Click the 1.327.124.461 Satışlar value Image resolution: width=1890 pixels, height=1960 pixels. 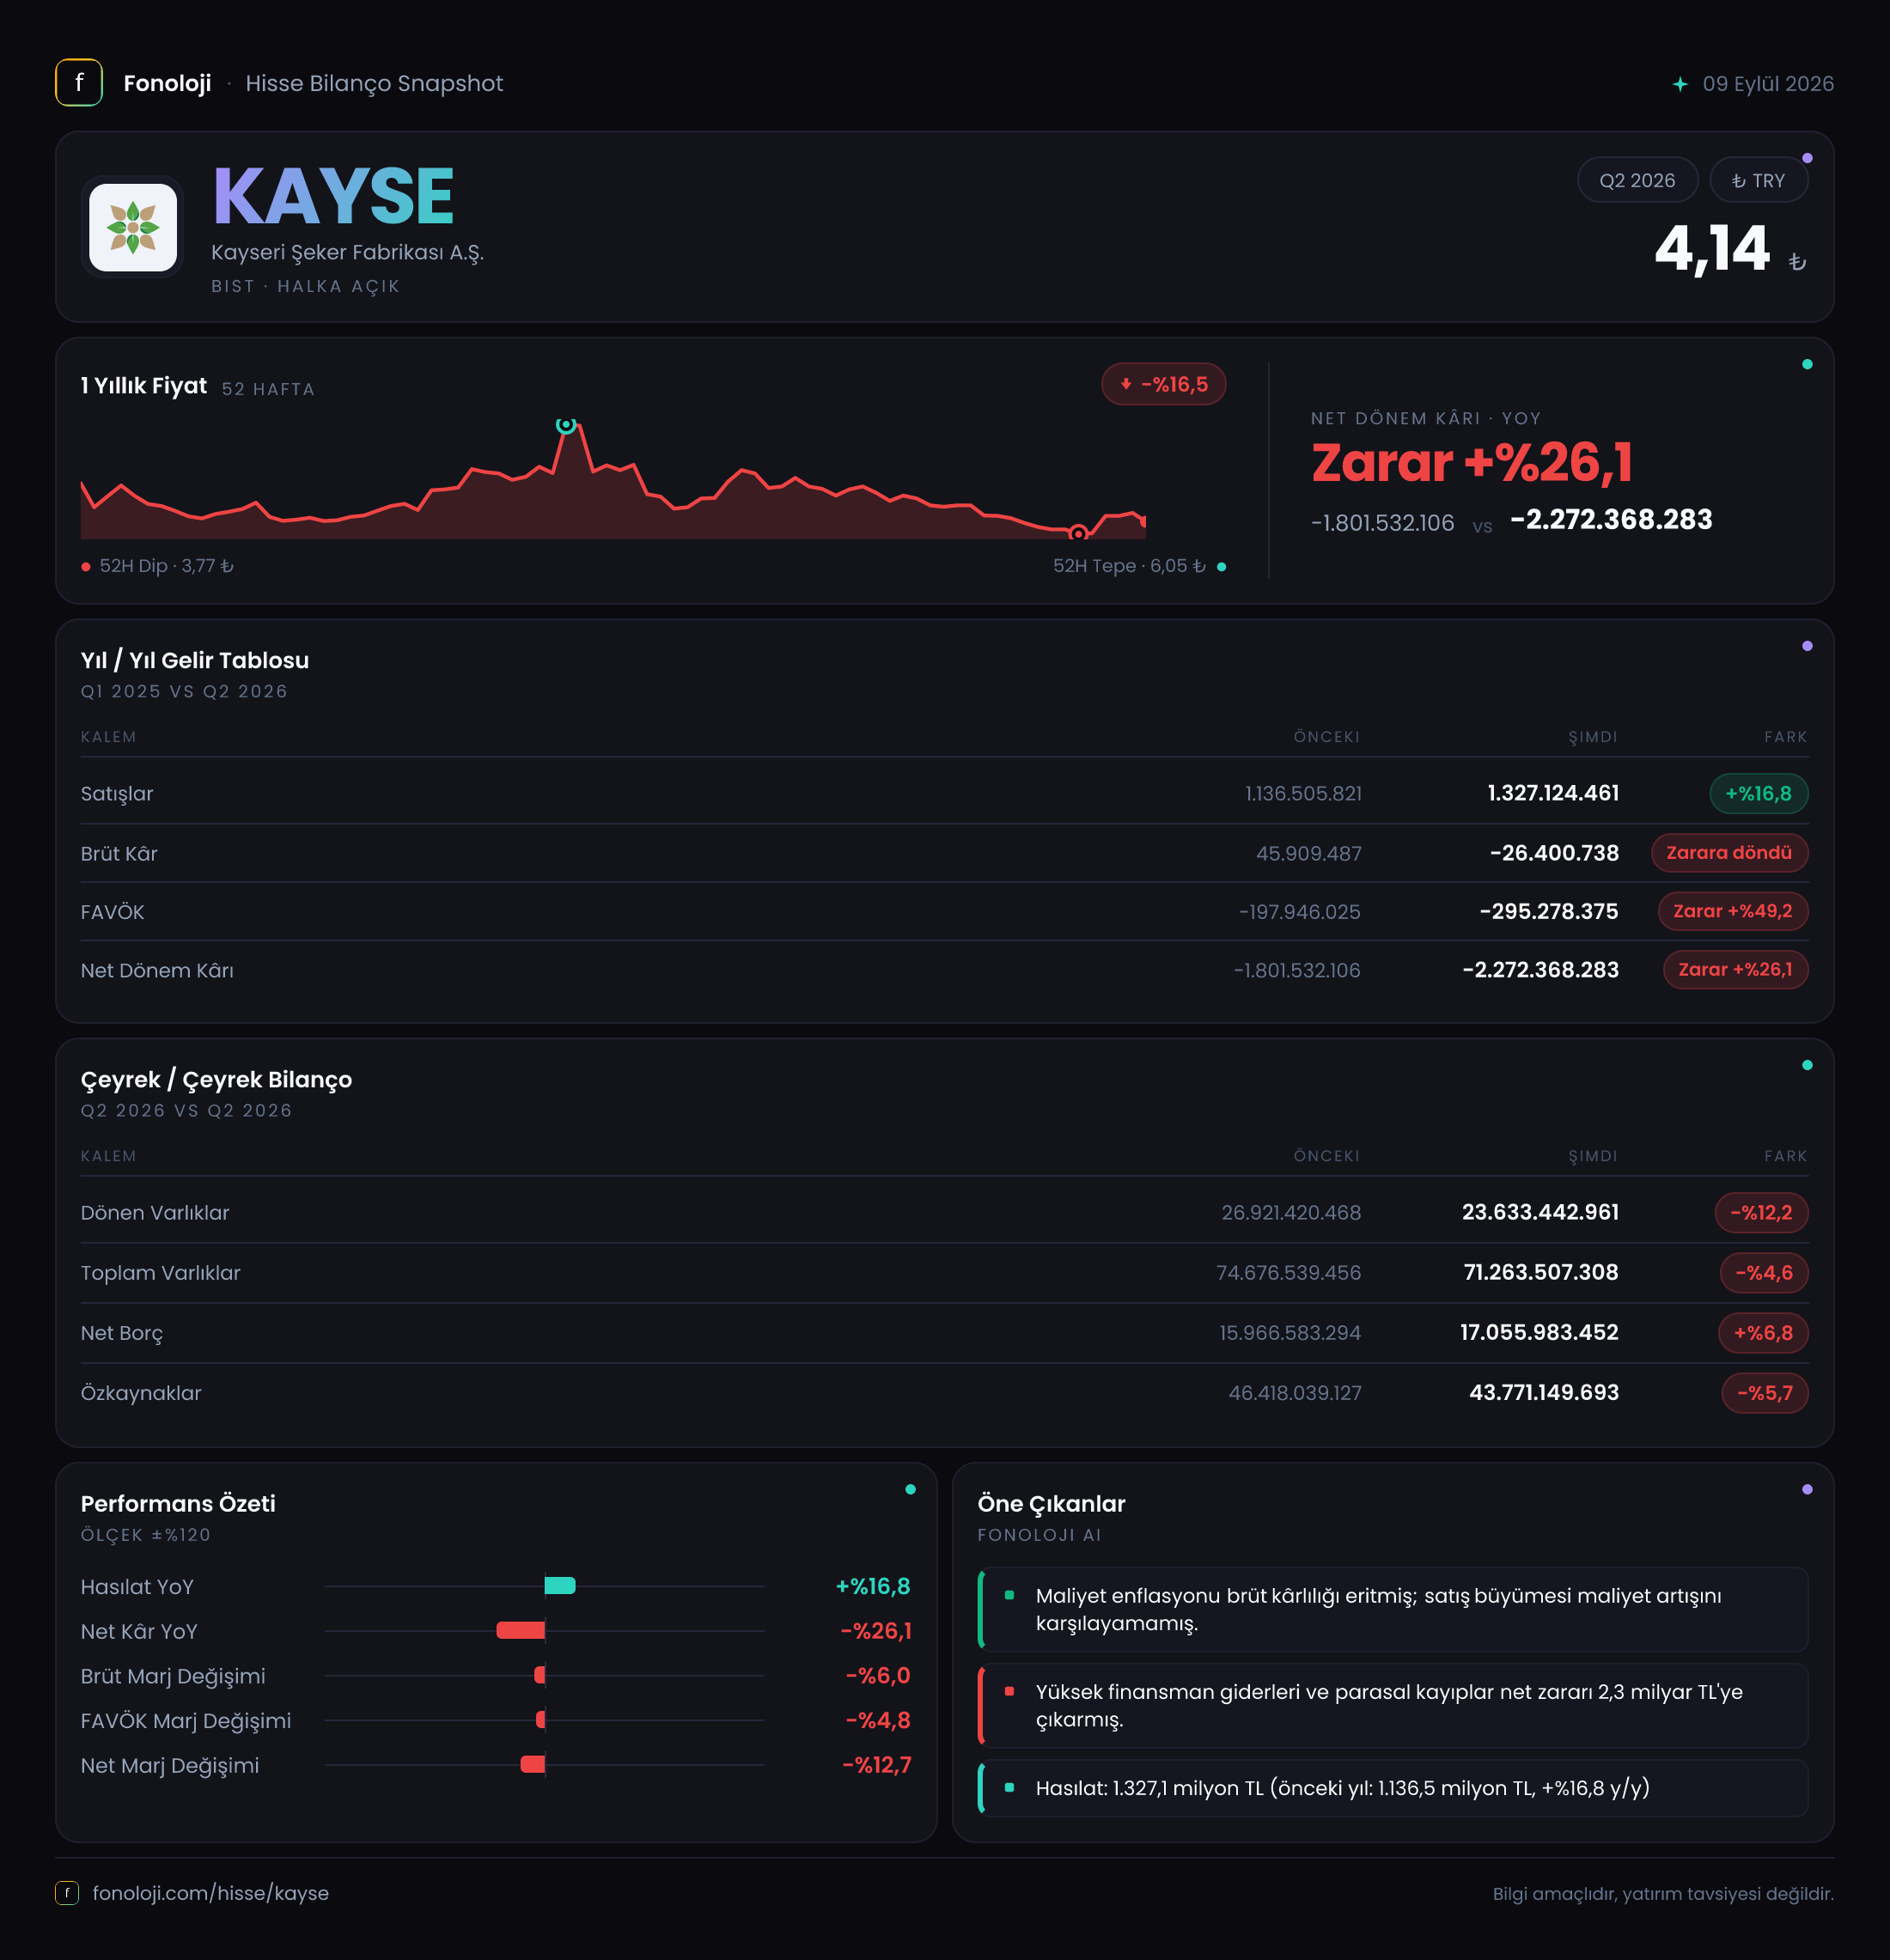tap(1553, 794)
